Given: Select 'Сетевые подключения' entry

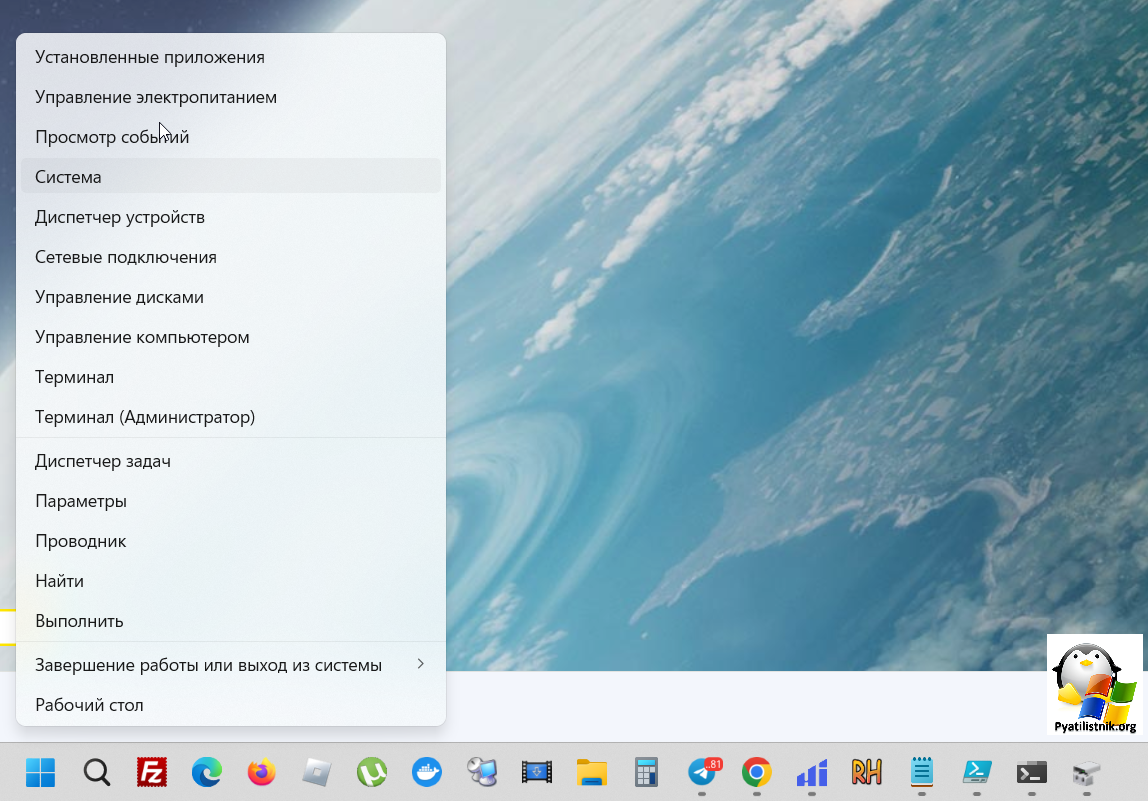Looking at the screenshot, I should click(231, 257).
